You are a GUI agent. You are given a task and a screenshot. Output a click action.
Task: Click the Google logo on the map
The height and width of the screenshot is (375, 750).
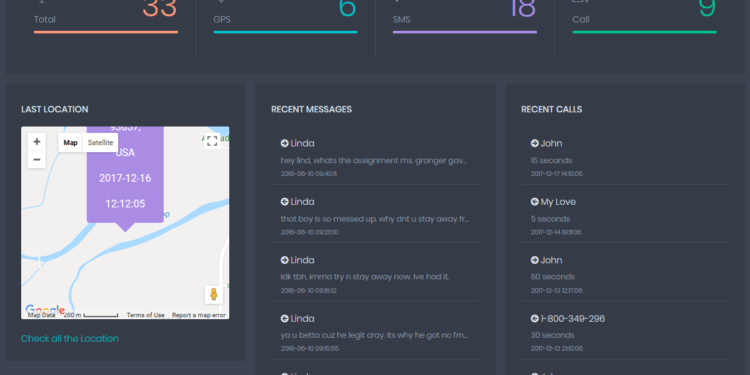pos(45,309)
